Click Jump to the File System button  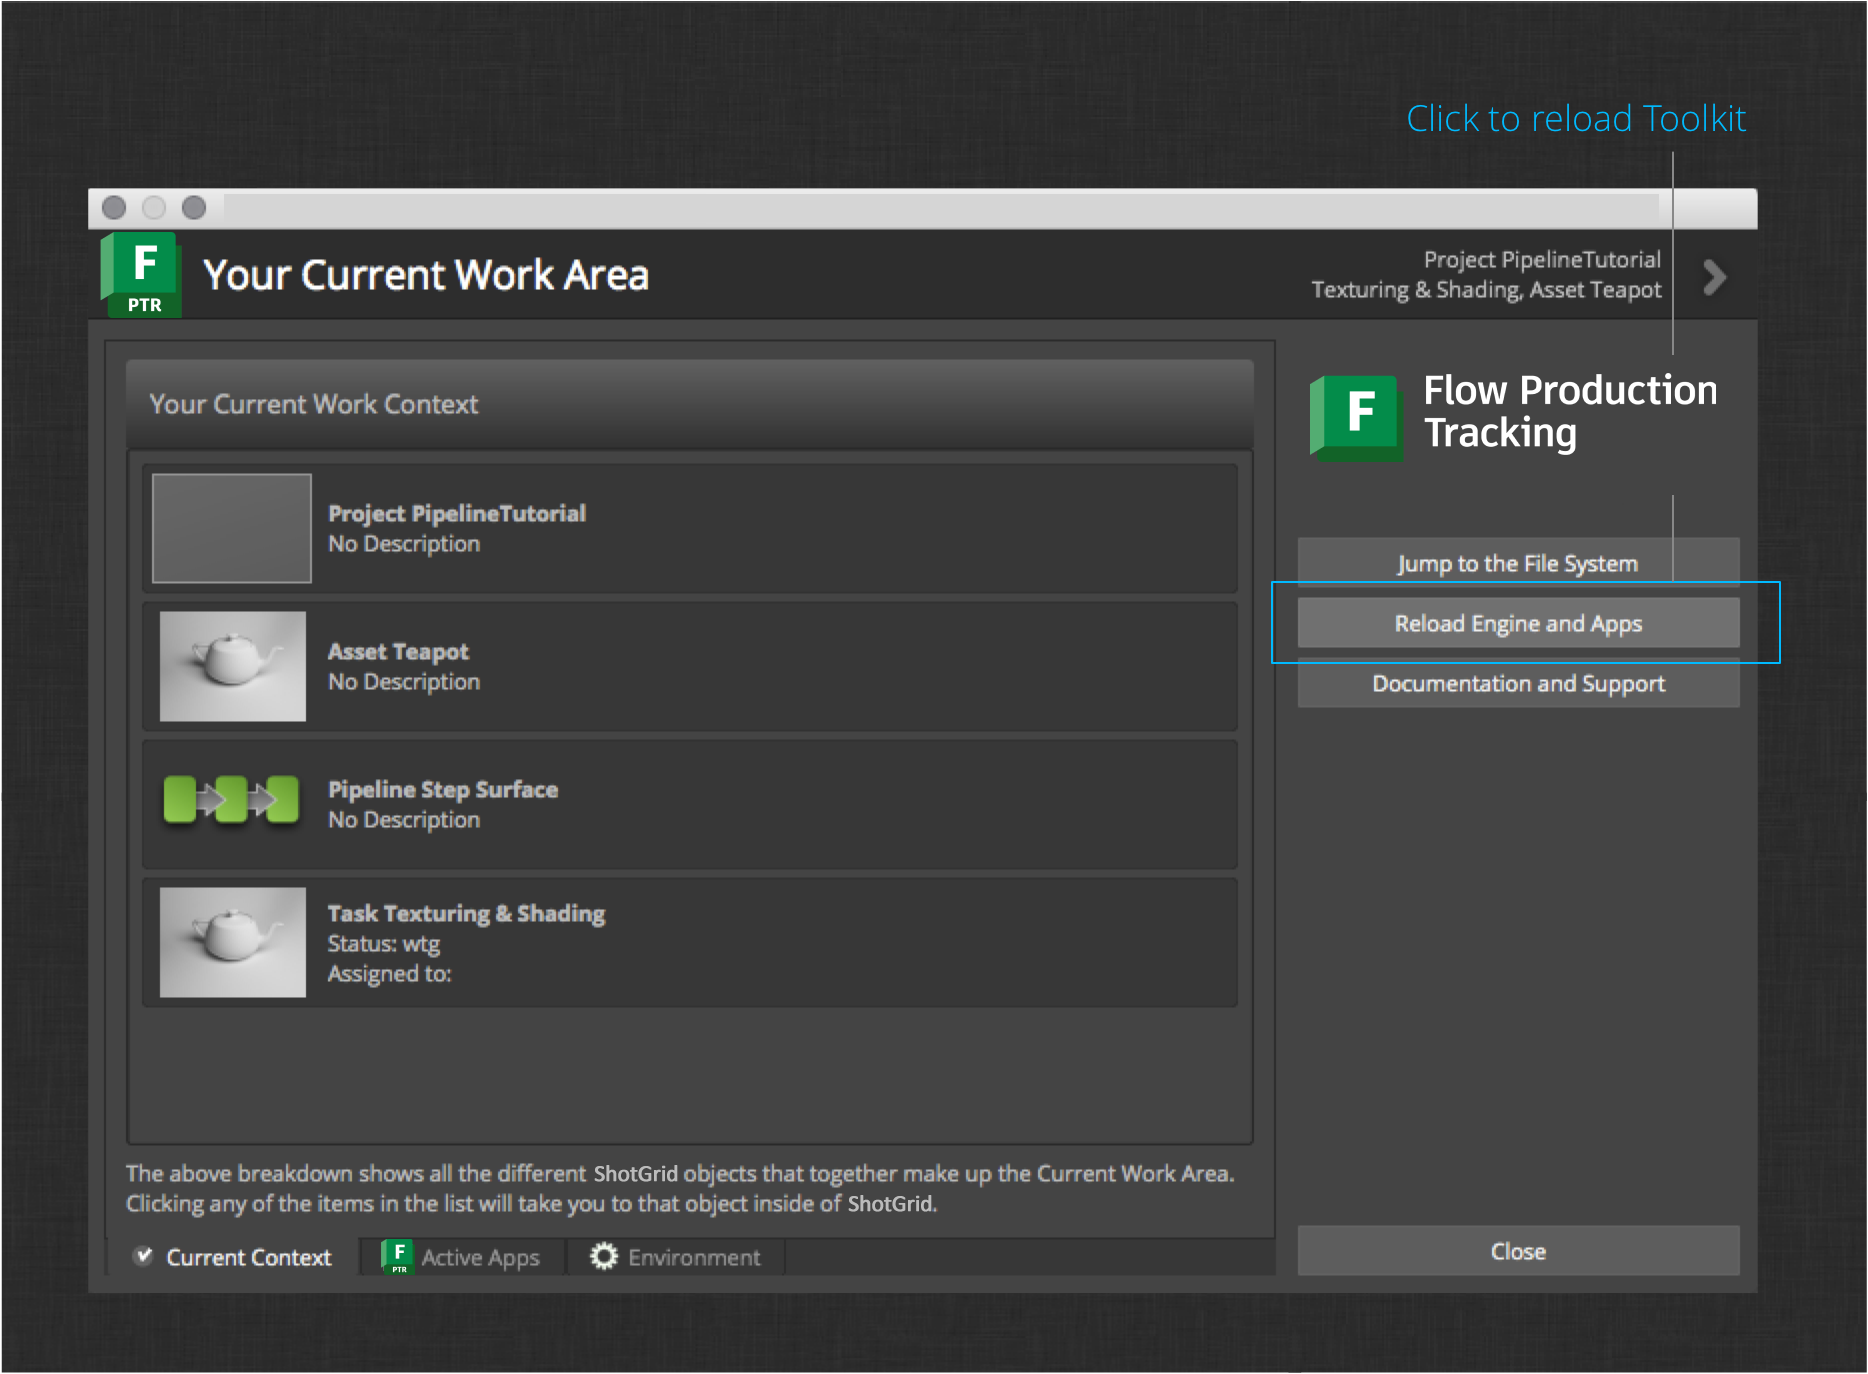tap(1518, 563)
